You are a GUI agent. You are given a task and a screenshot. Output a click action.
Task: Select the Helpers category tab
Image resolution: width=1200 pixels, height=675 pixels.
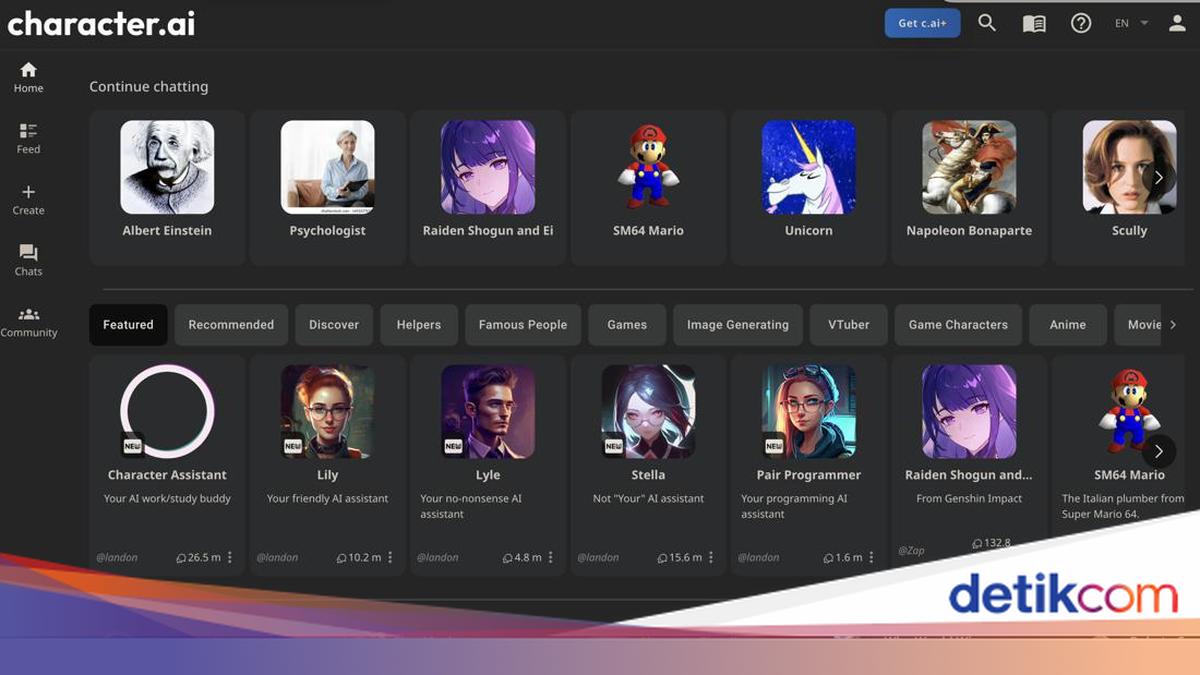point(419,324)
